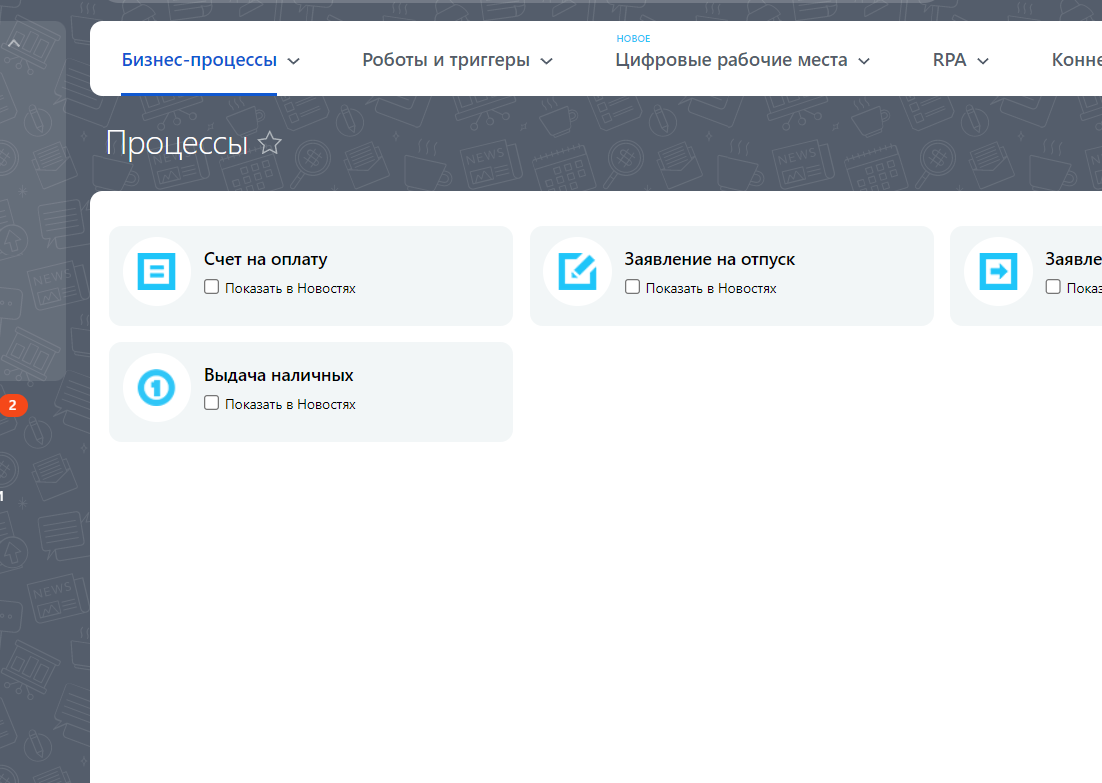
Task: Enable Показать в Новостях for Выдача наличных
Action: coord(212,403)
